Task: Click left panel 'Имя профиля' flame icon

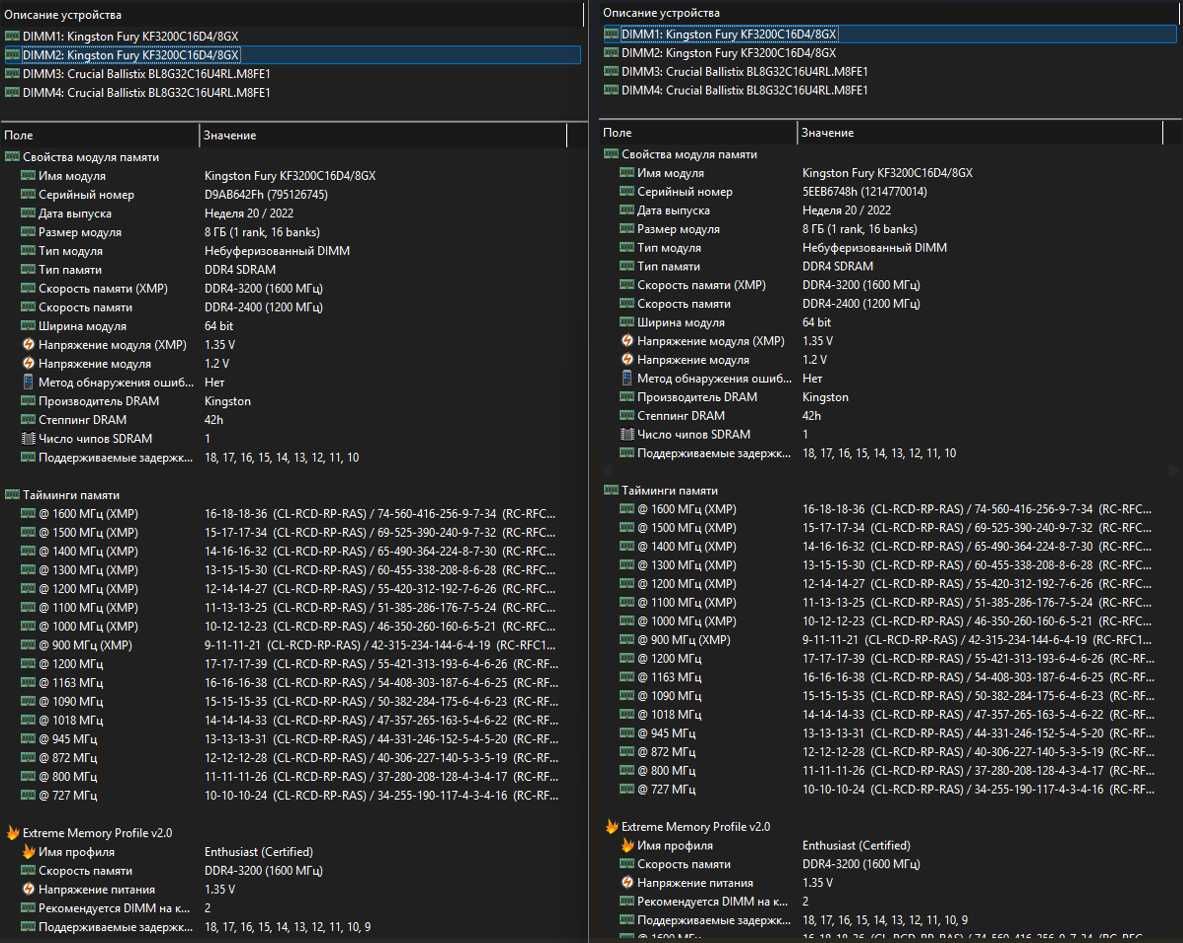Action: click(x=29, y=851)
